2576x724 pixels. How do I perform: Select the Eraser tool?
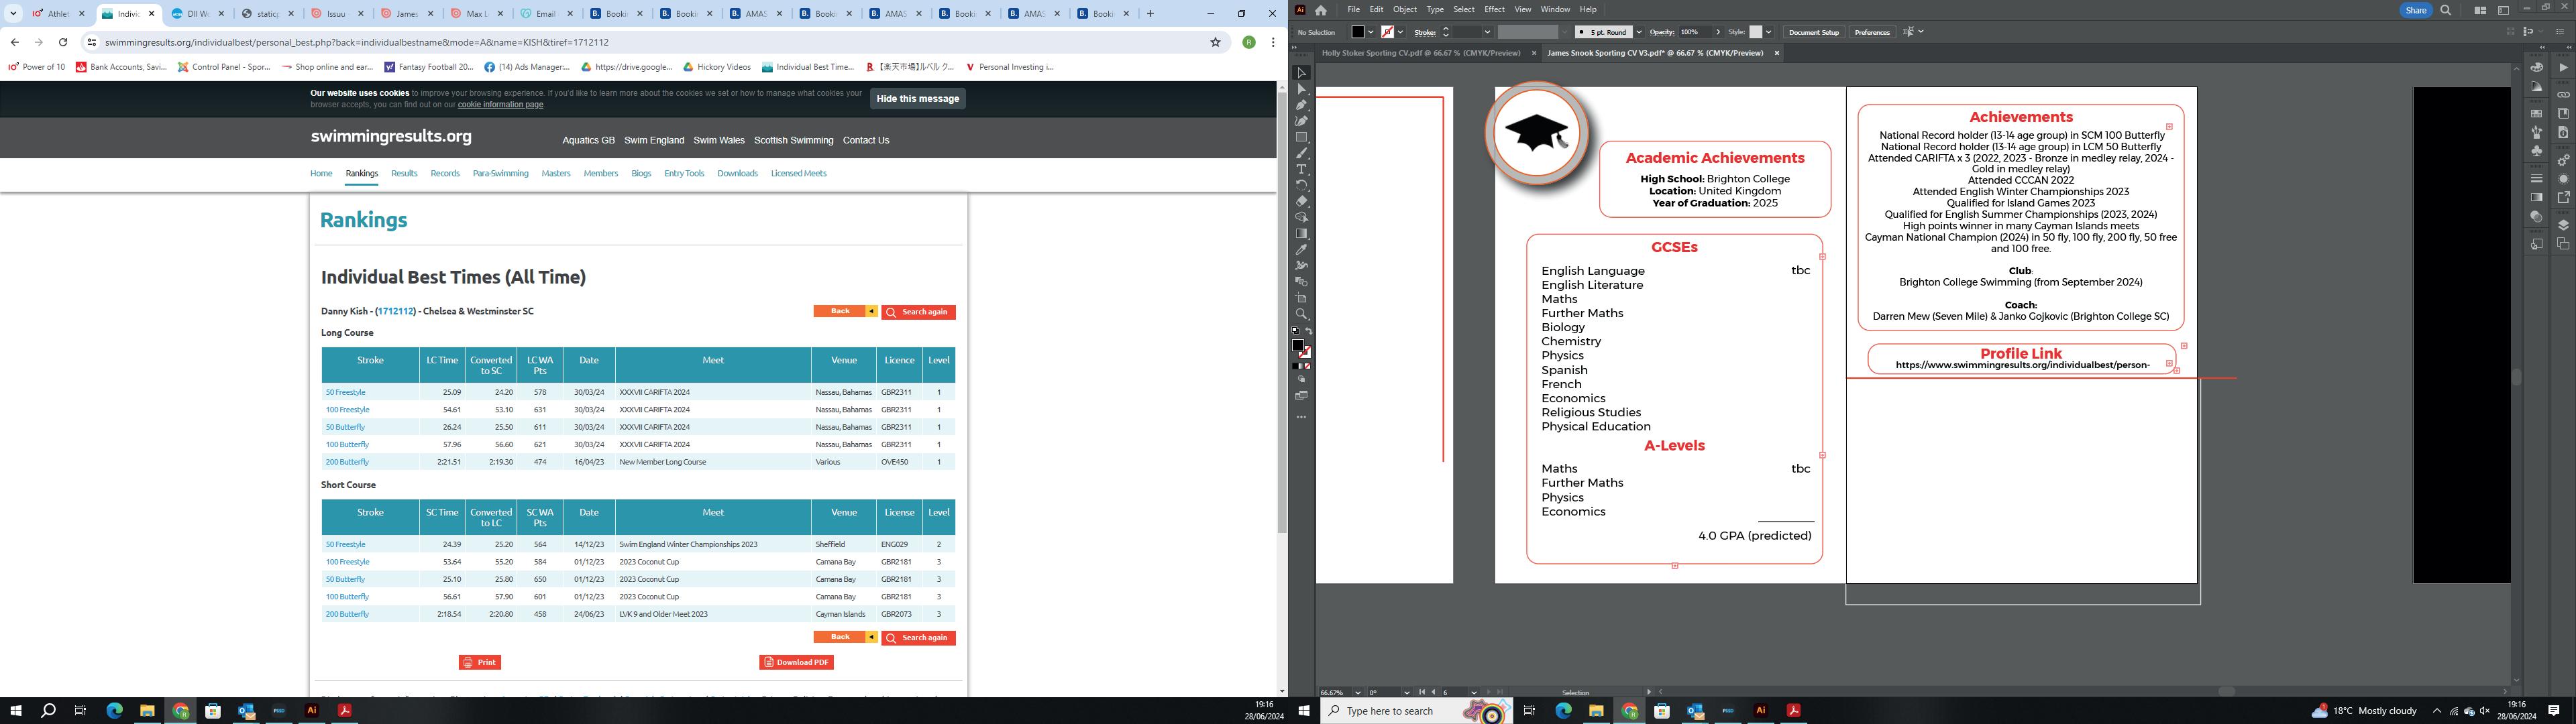tap(1301, 201)
